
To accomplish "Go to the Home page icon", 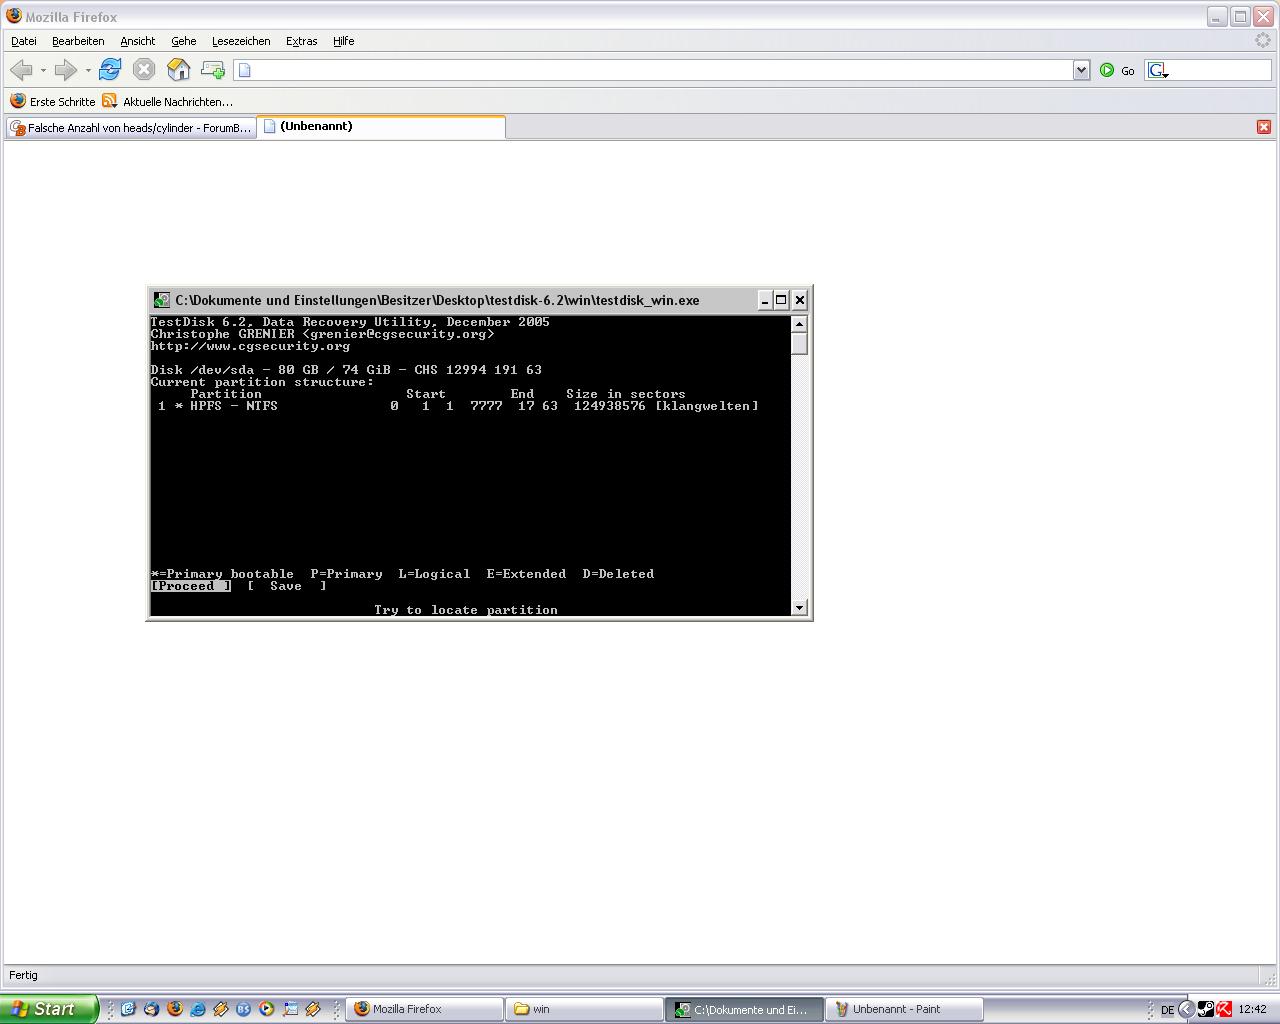I will pyautogui.click(x=178, y=69).
